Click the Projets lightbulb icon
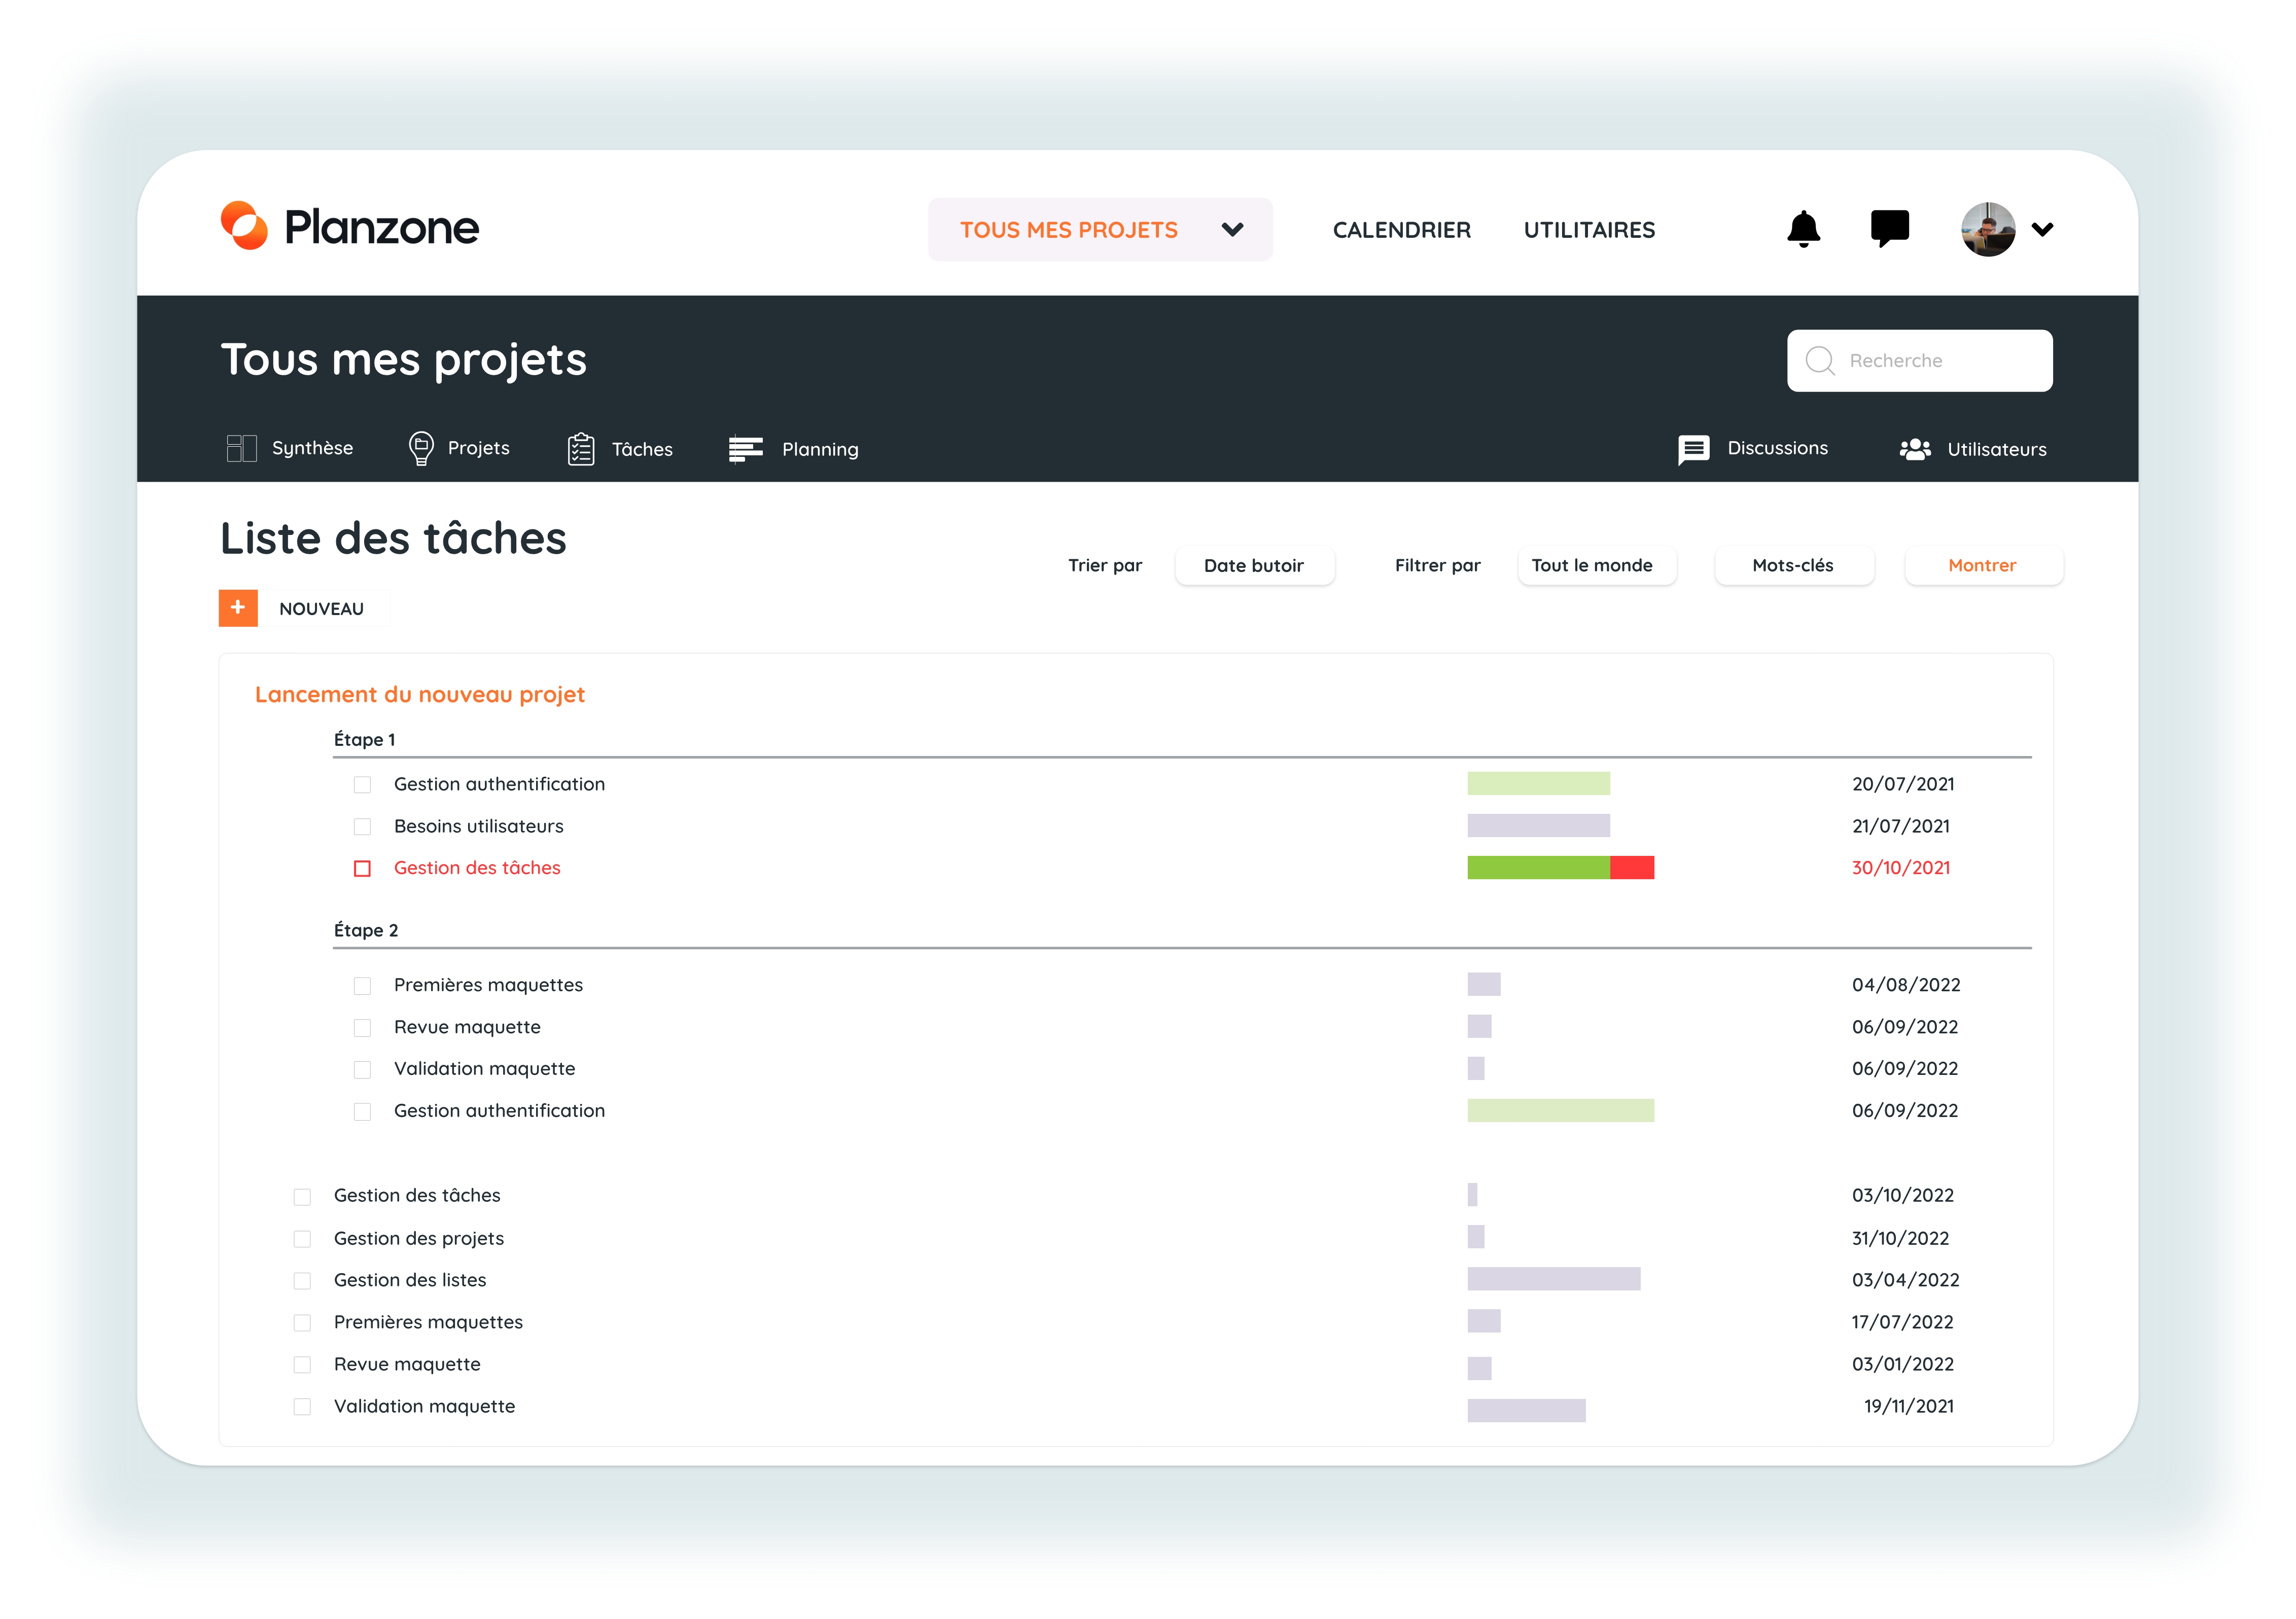The height and width of the screenshot is (1619, 2296). coord(421,448)
